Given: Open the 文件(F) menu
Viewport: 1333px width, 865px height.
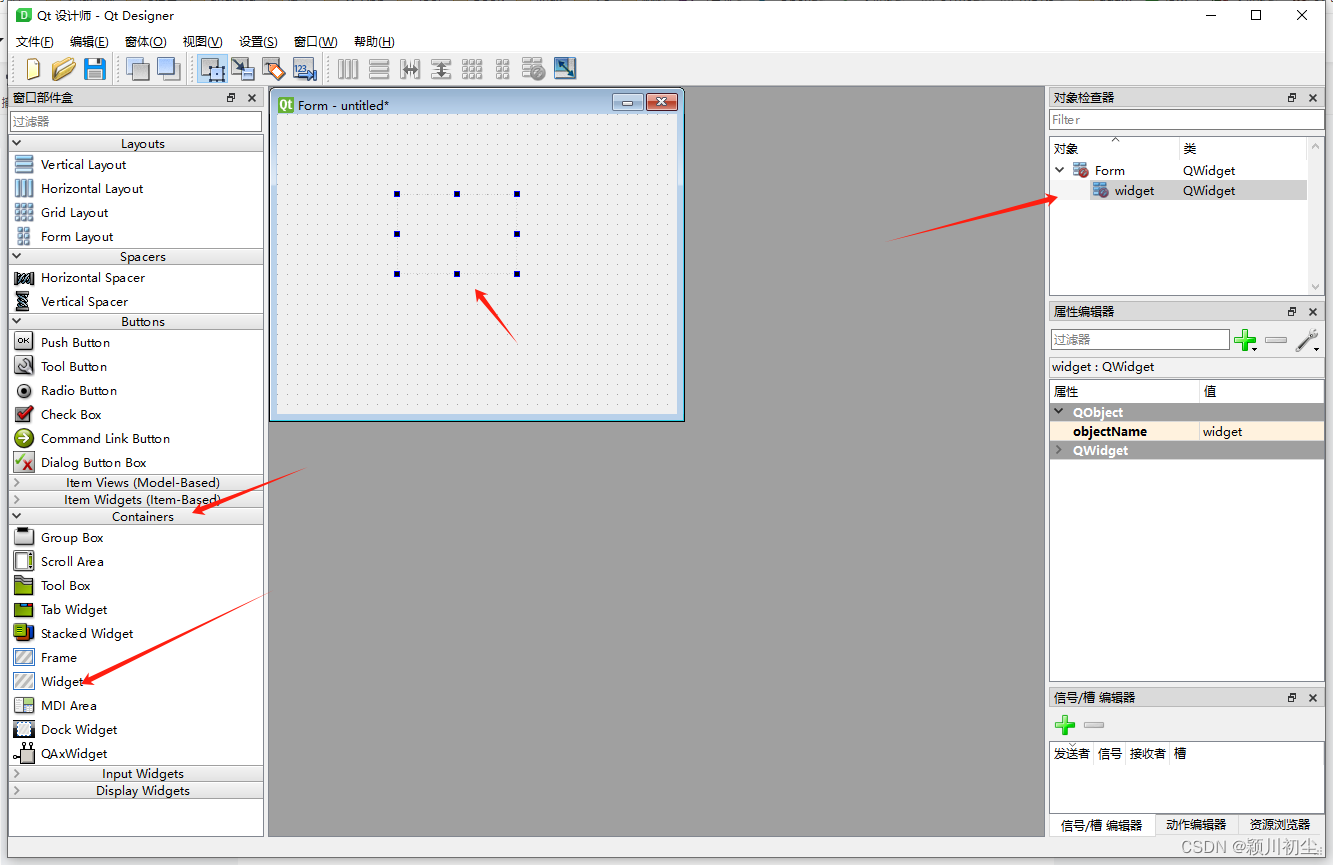Looking at the screenshot, I should coord(34,41).
